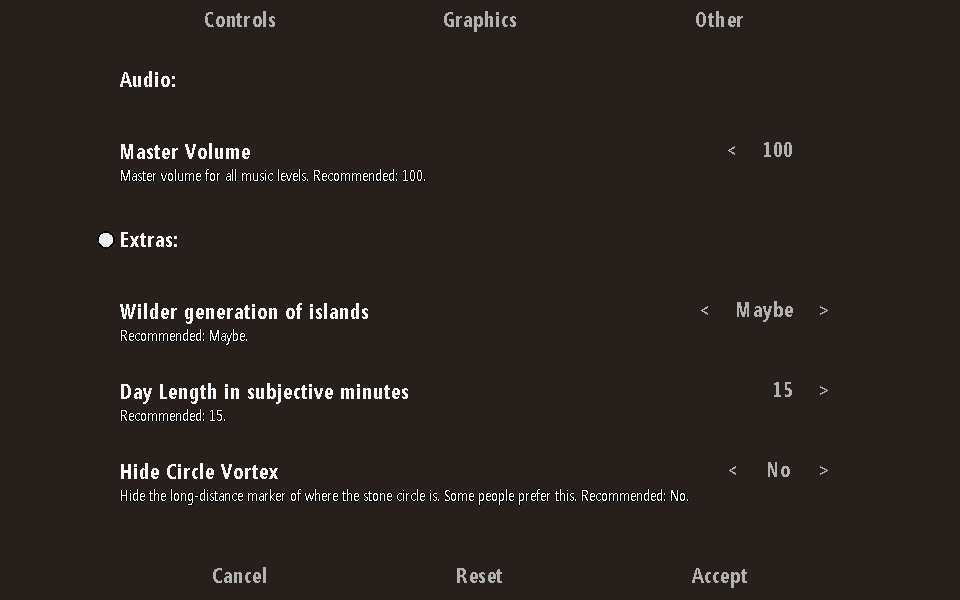The width and height of the screenshot is (960, 600).
Task: Cancel the settings changes
Action: pos(240,576)
